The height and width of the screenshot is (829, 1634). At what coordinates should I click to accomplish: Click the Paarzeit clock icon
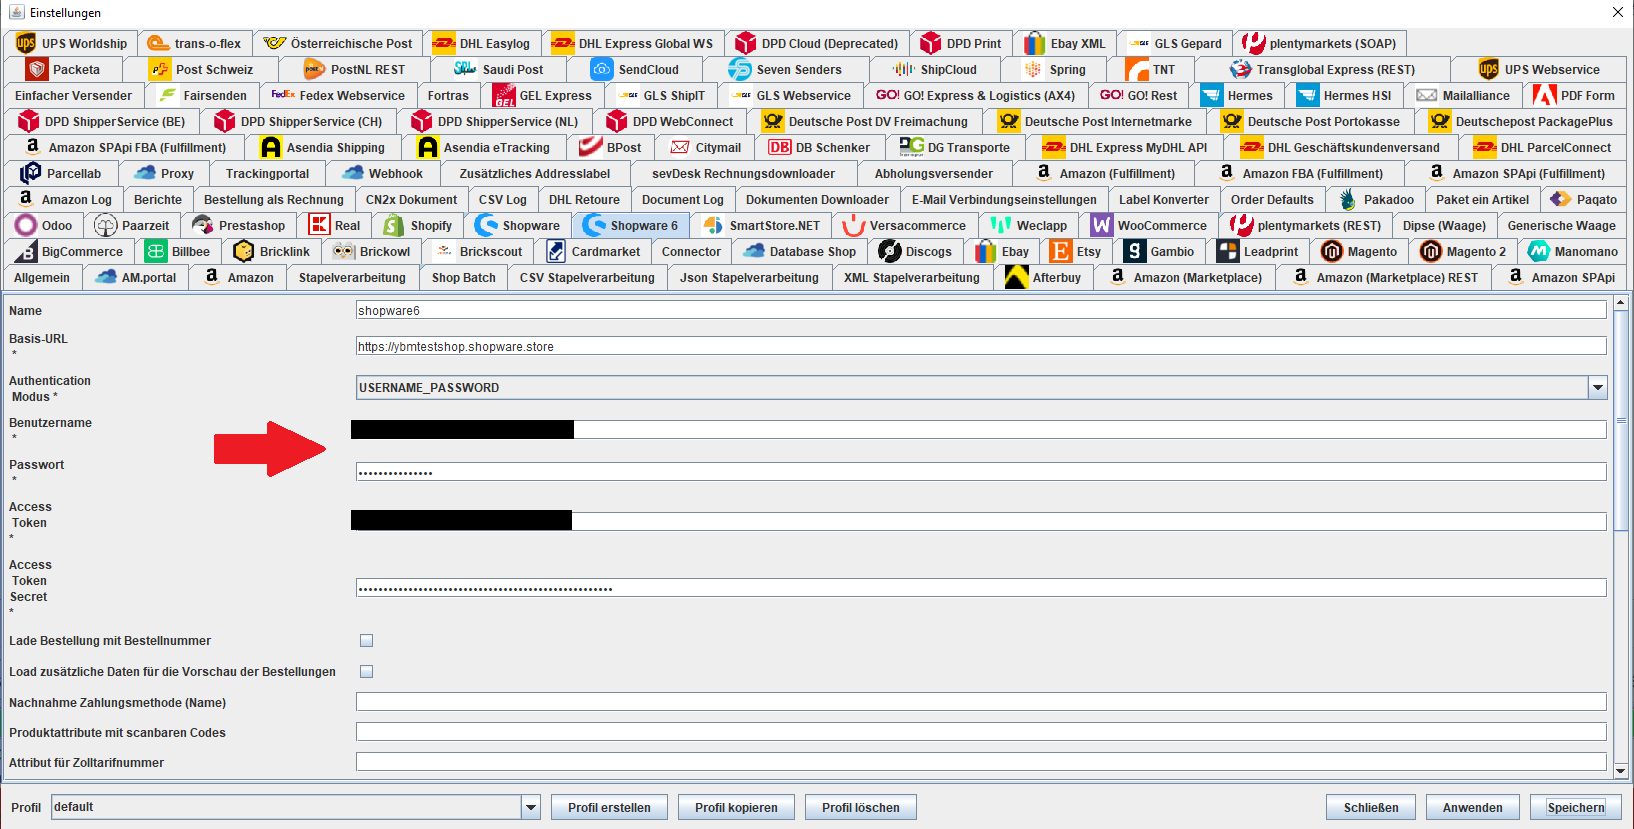(x=106, y=225)
